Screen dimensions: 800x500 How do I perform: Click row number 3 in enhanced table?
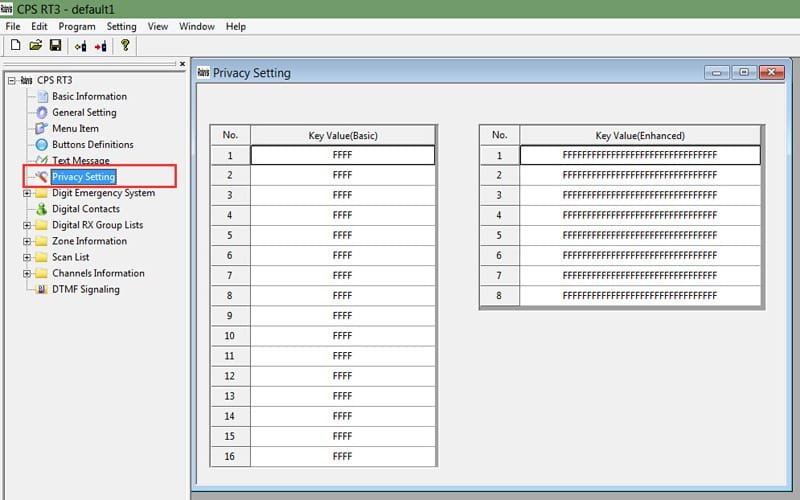[x=499, y=195]
